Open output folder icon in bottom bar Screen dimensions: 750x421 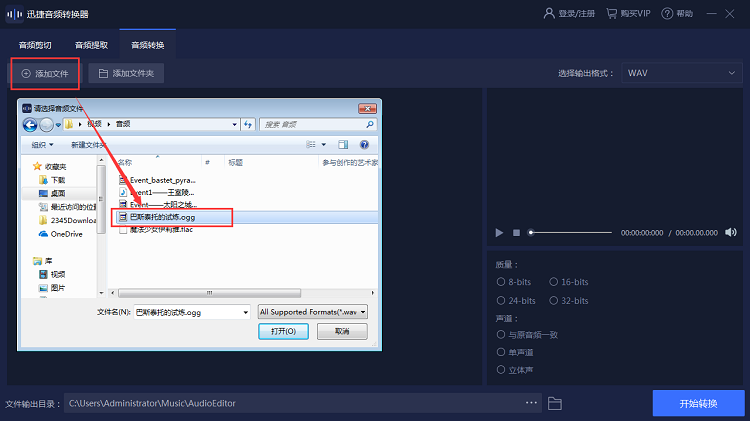tap(555, 403)
